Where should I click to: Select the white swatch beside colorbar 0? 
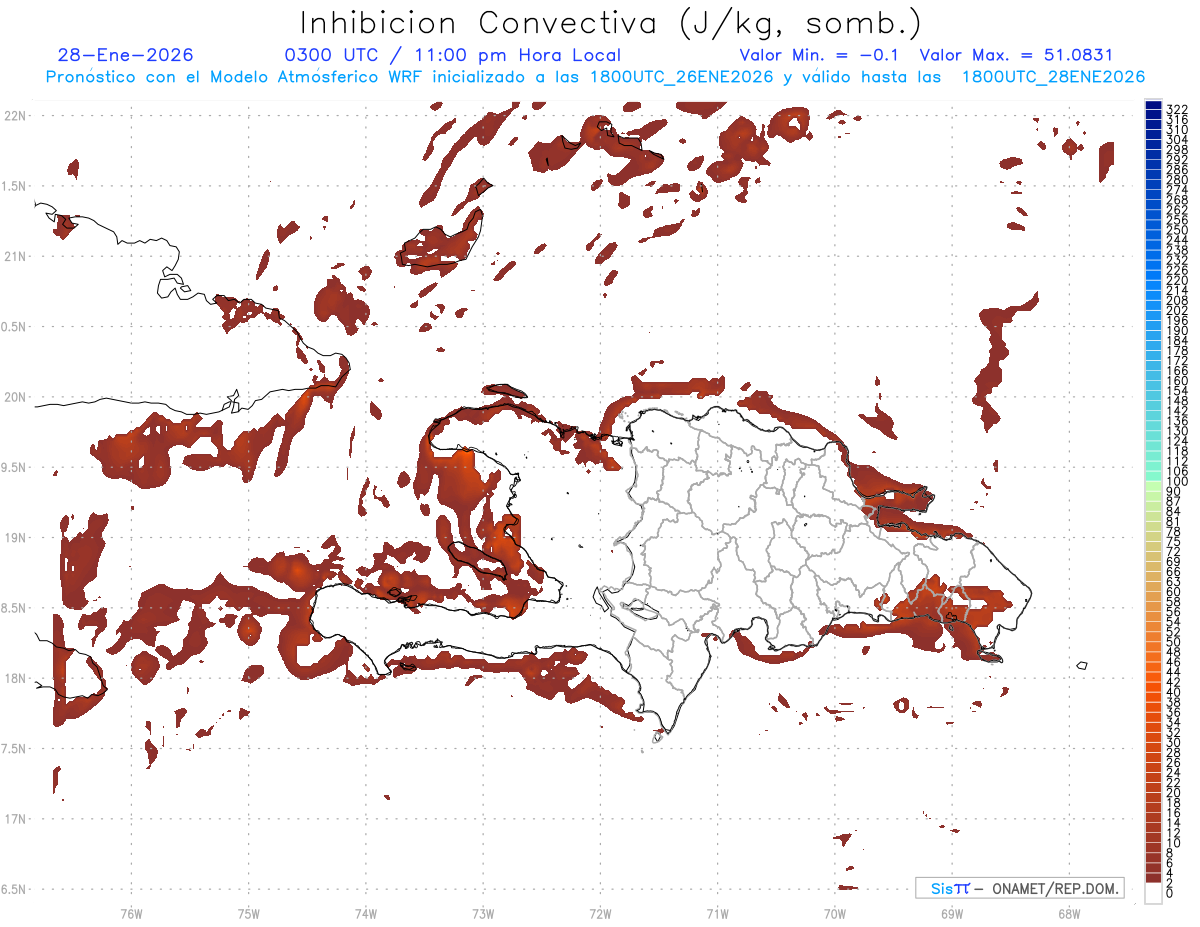pos(1153,893)
